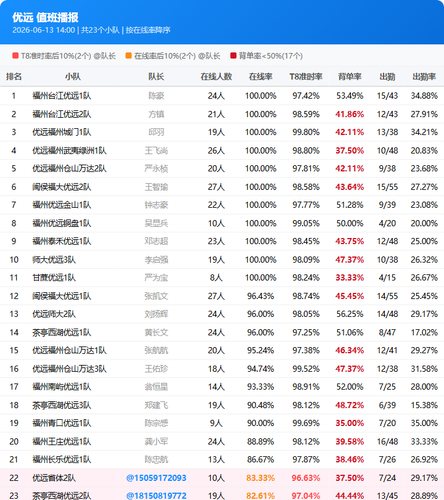Click the 99.69% T8 rate cell

pos(306,423)
